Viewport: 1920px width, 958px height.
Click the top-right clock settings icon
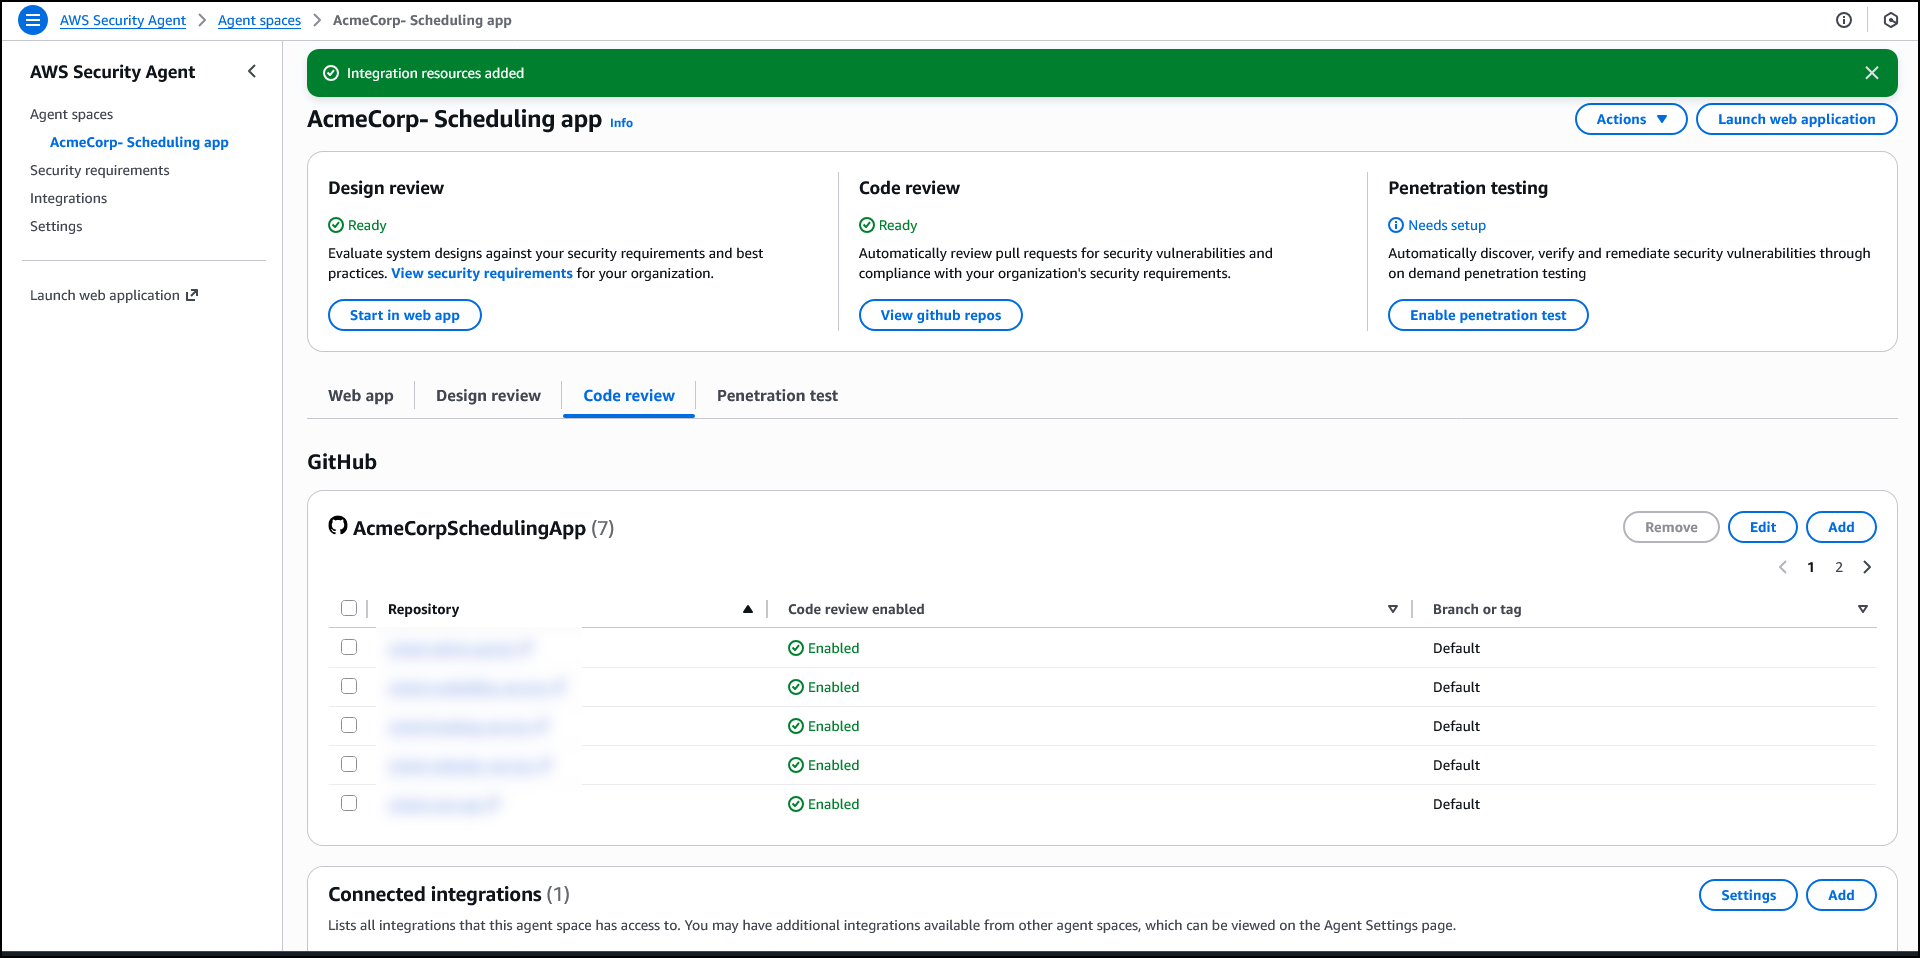tap(1890, 20)
